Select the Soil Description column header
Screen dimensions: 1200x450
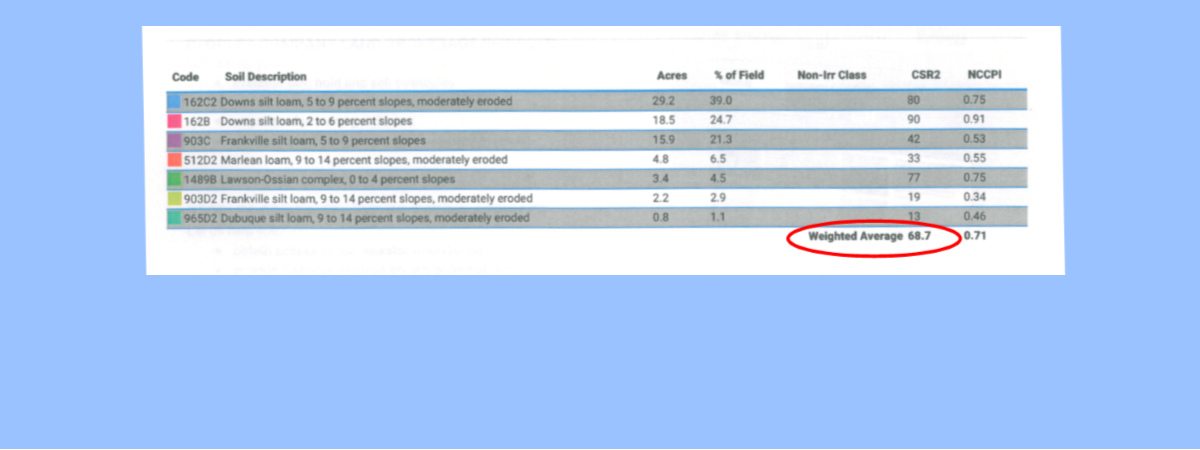click(x=265, y=77)
